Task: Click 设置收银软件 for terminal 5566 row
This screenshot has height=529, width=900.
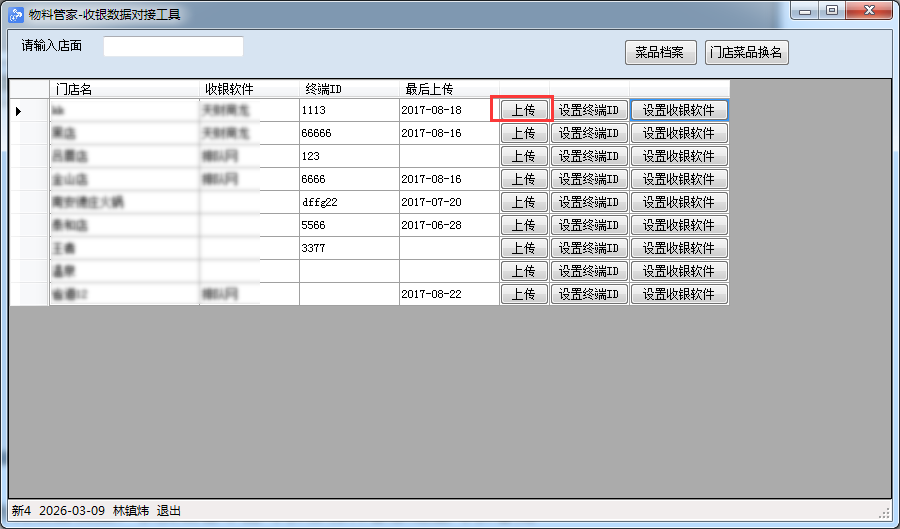Action: pyautogui.click(x=679, y=225)
